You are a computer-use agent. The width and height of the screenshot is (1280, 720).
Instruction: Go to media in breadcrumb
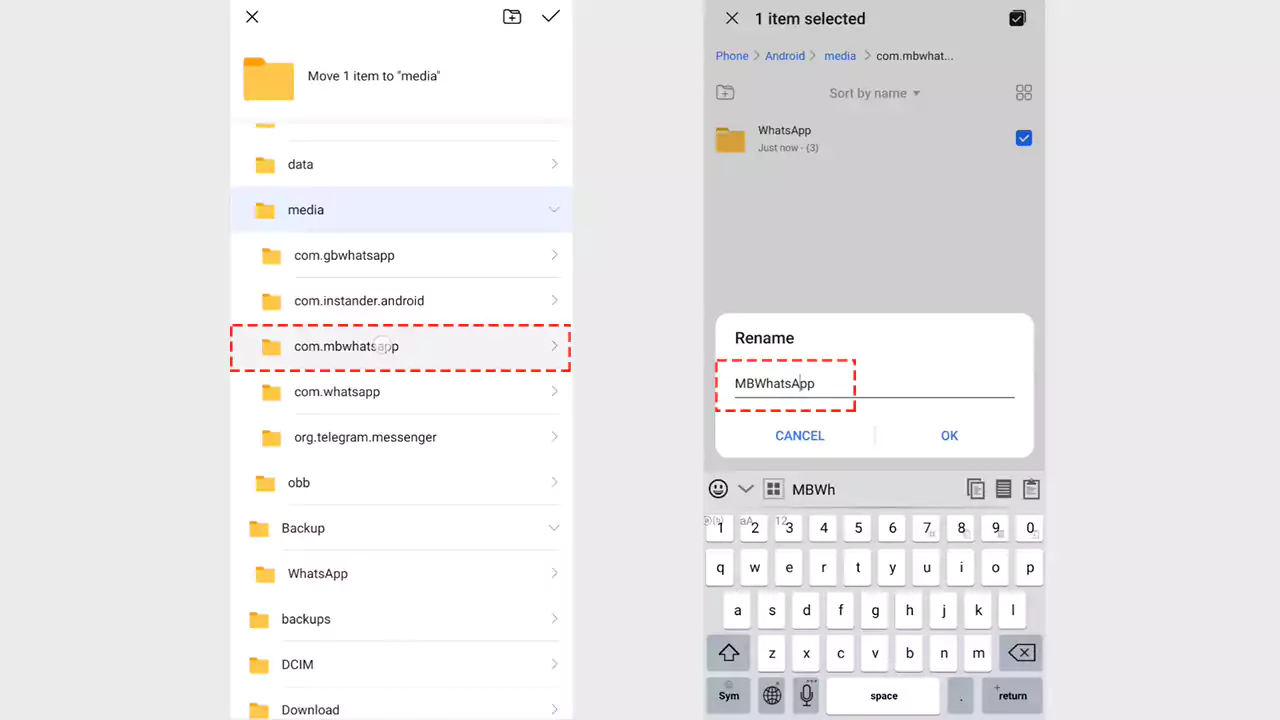[x=840, y=56]
